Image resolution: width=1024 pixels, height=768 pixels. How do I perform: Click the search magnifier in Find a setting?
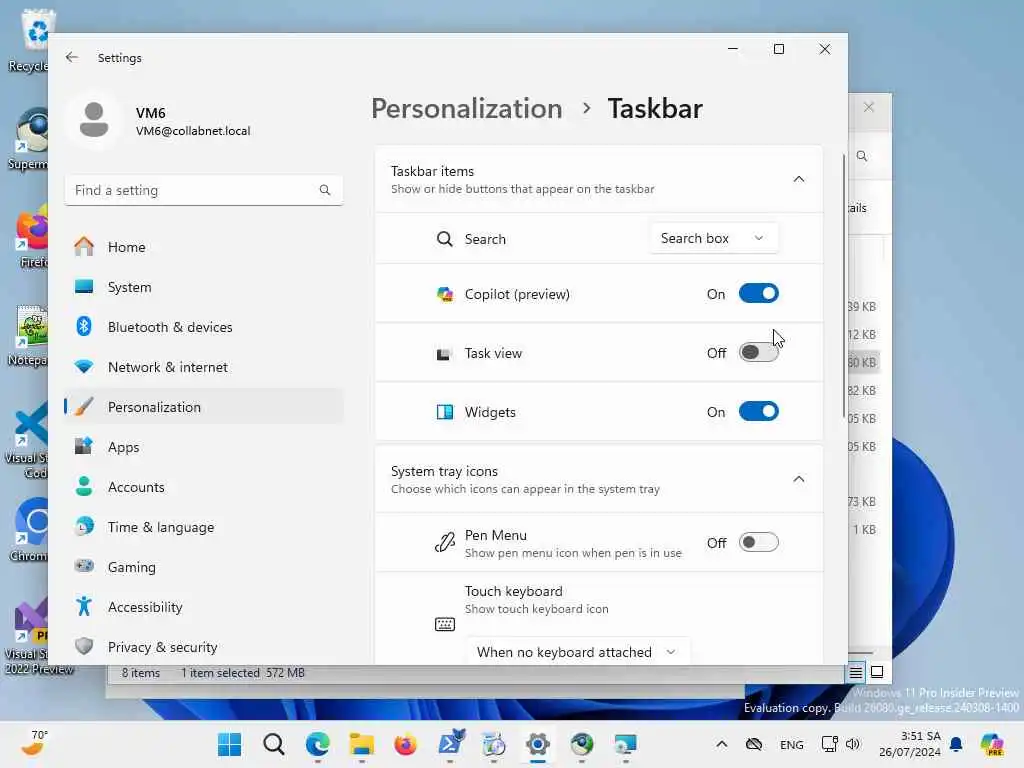pyautogui.click(x=325, y=190)
